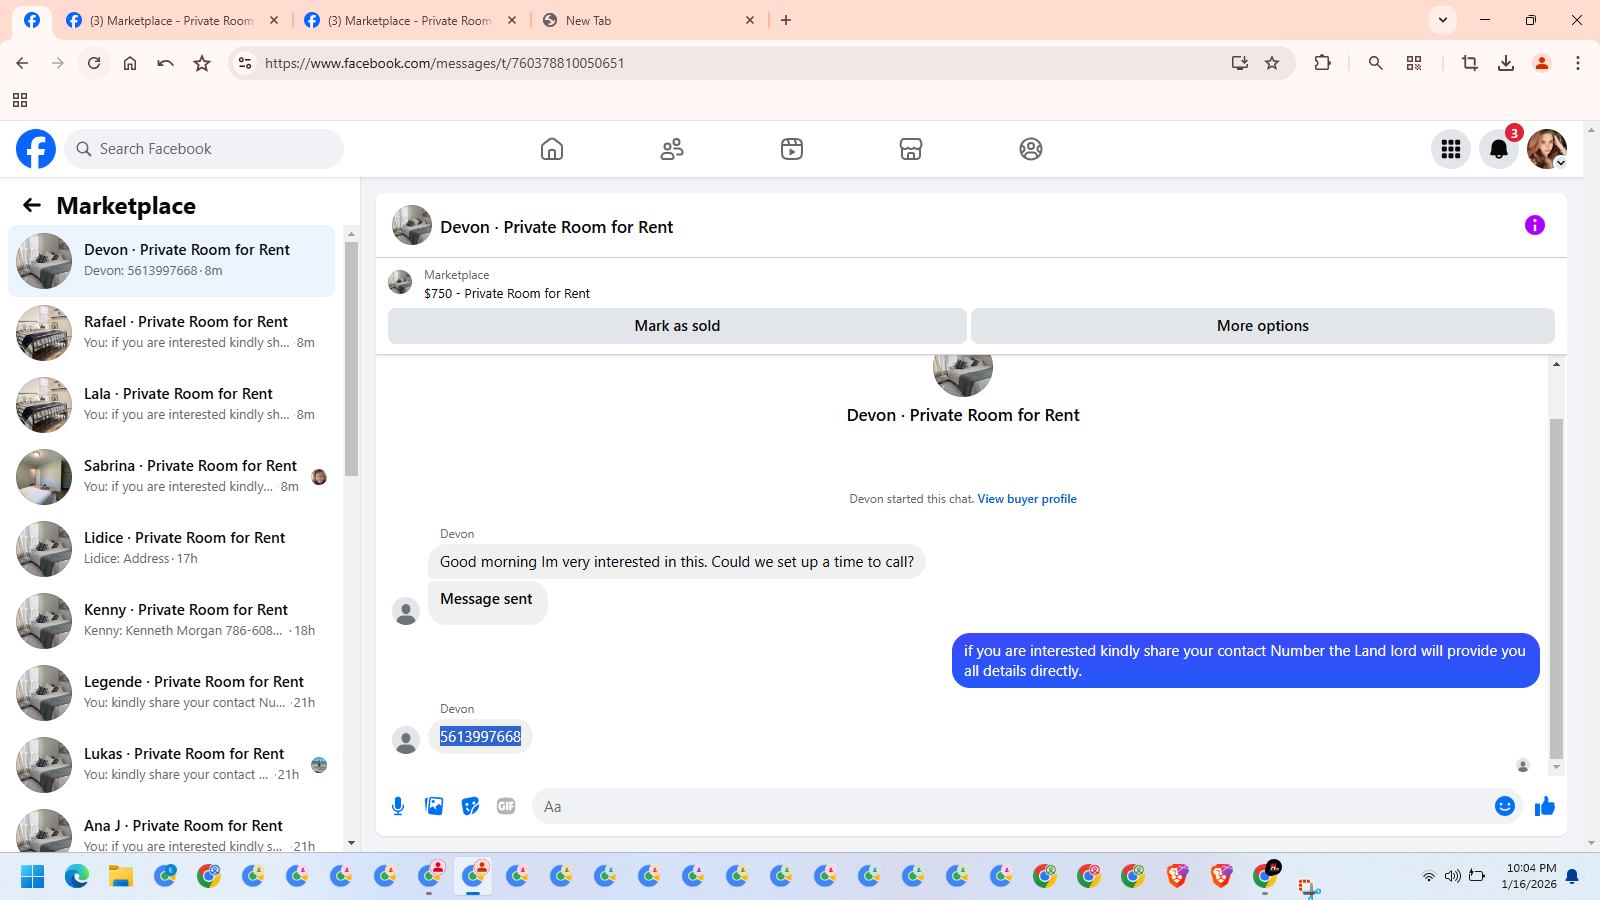The image size is (1600, 900).
Task: Click the address bar URL
Action: pos(444,63)
